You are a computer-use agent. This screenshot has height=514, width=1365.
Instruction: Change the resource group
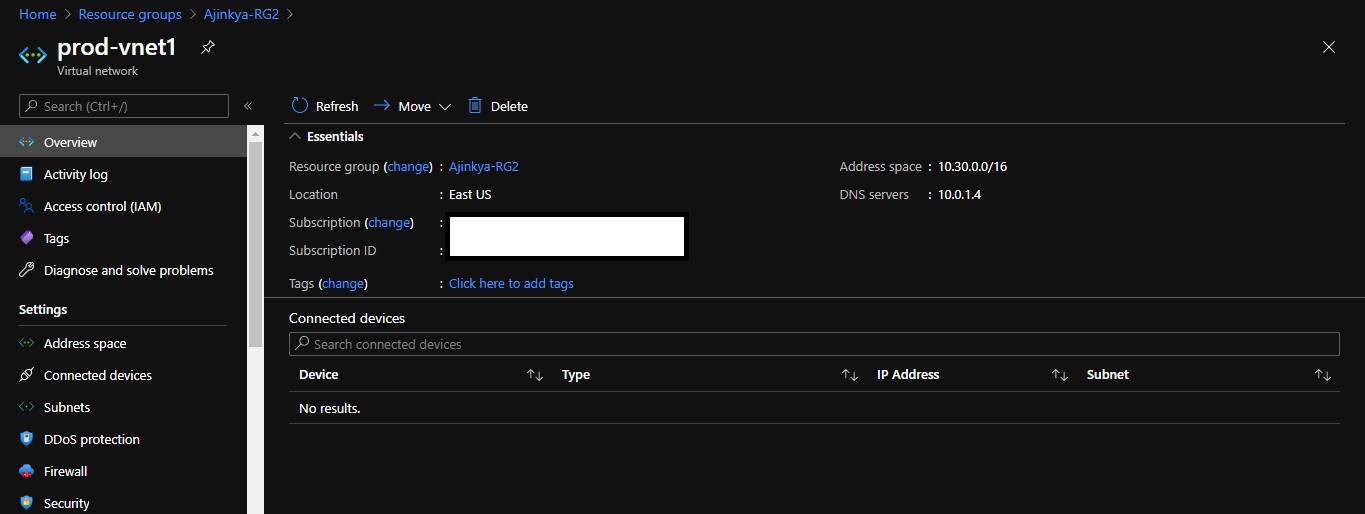(408, 167)
